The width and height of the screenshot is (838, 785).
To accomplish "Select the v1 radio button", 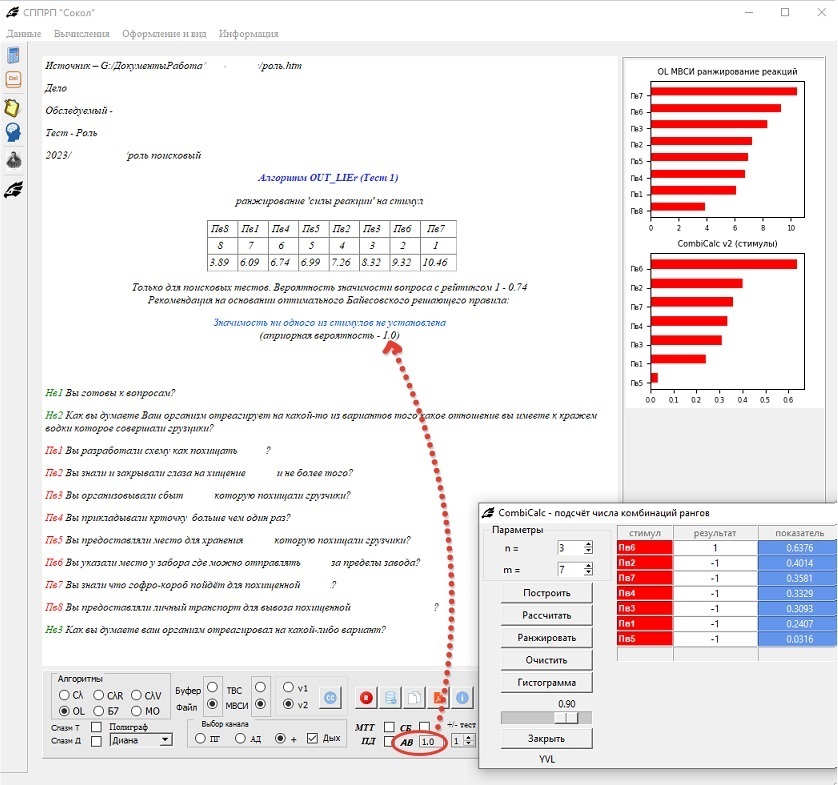I will click(289, 687).
